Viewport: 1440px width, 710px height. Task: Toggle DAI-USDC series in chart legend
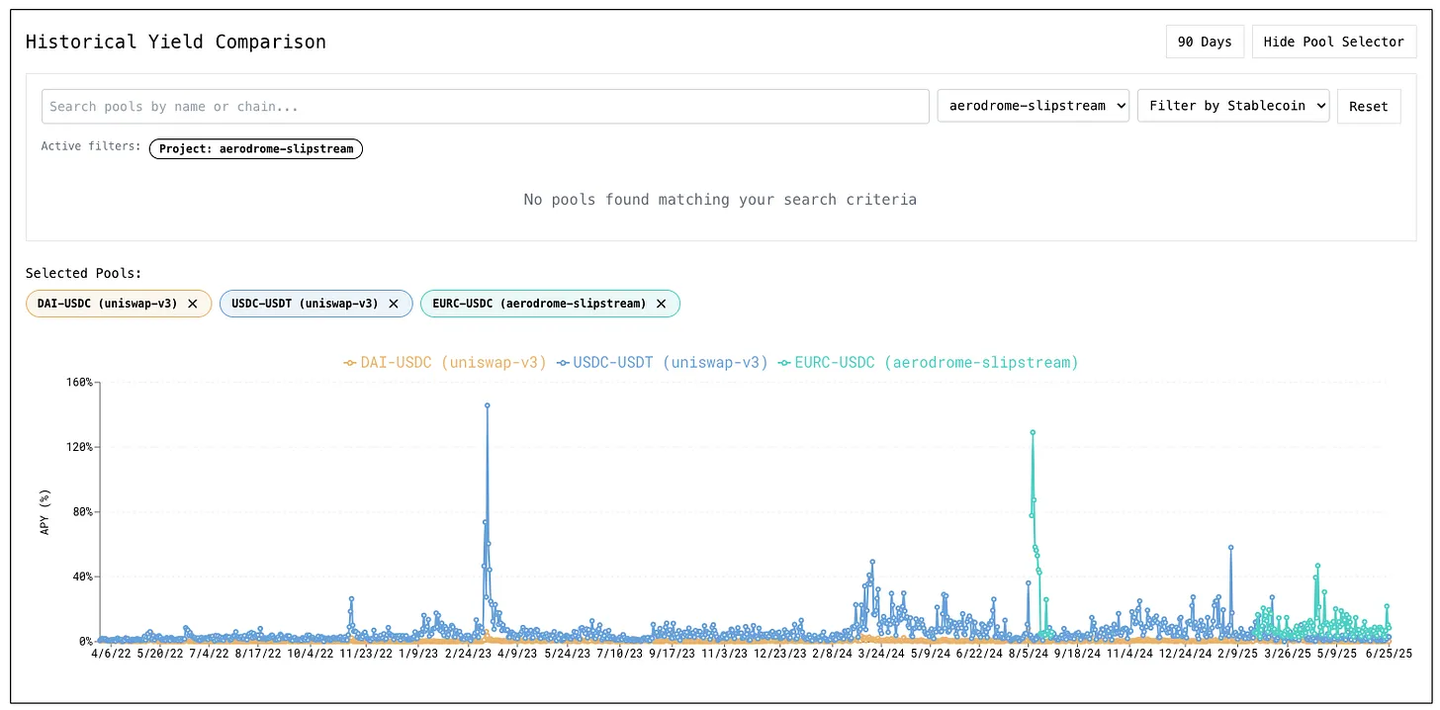coord(454,362)
